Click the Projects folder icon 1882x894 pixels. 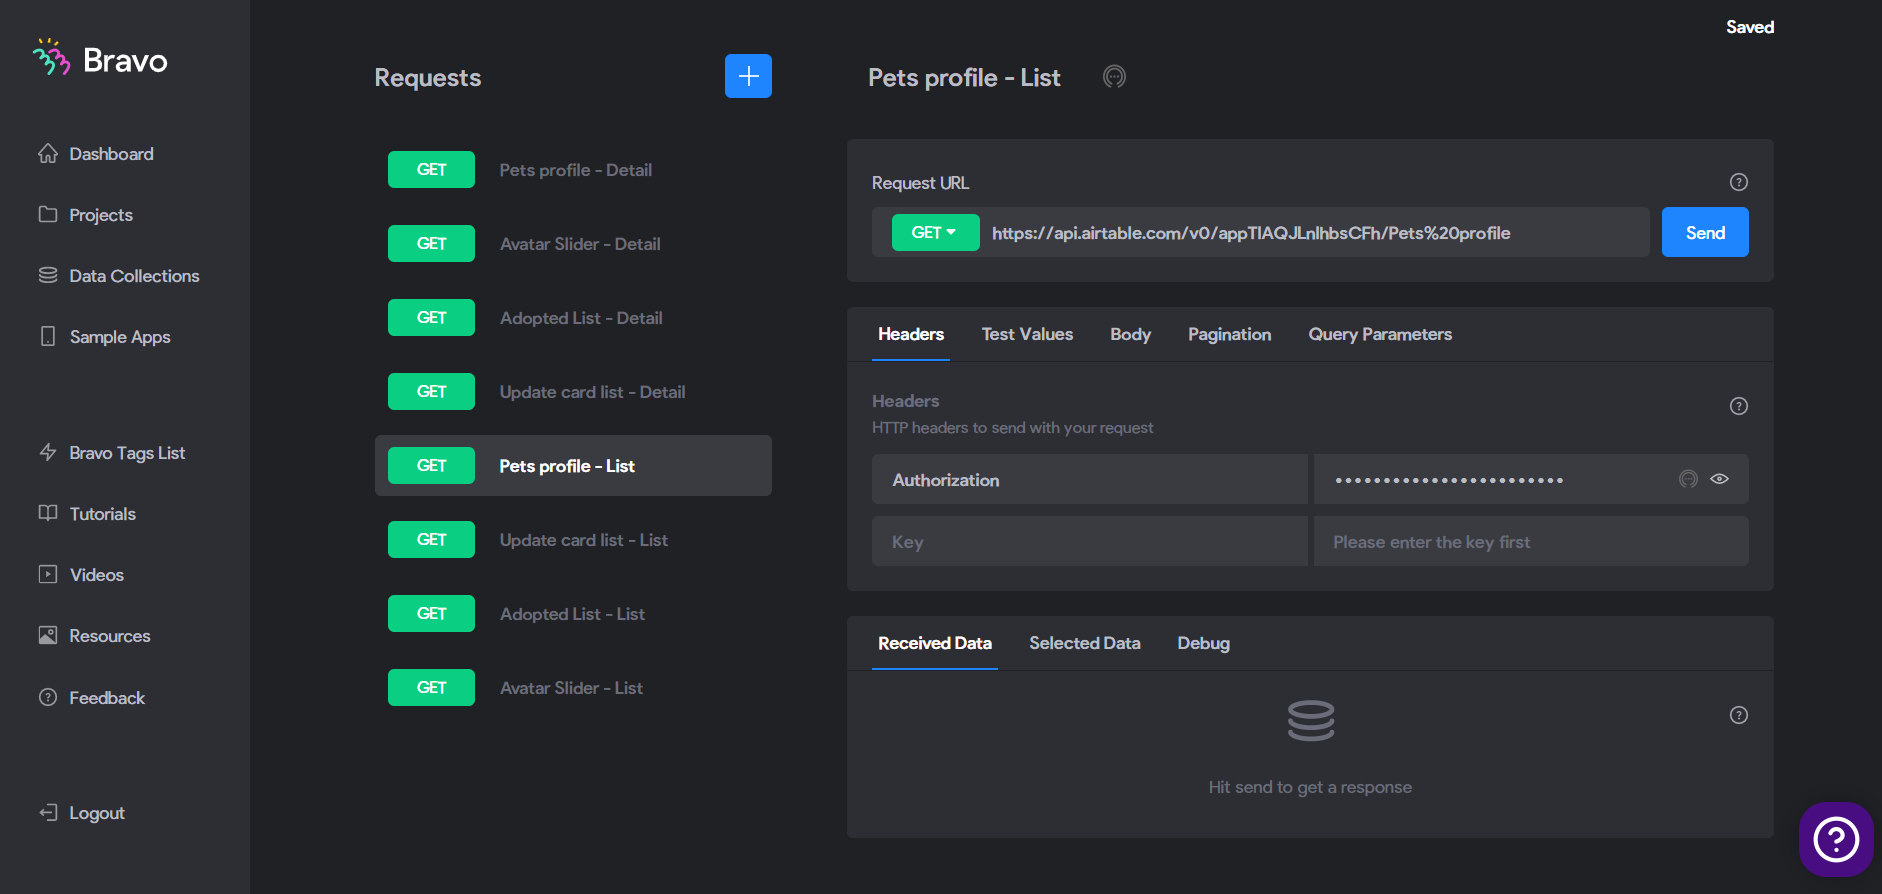point(48,214)
